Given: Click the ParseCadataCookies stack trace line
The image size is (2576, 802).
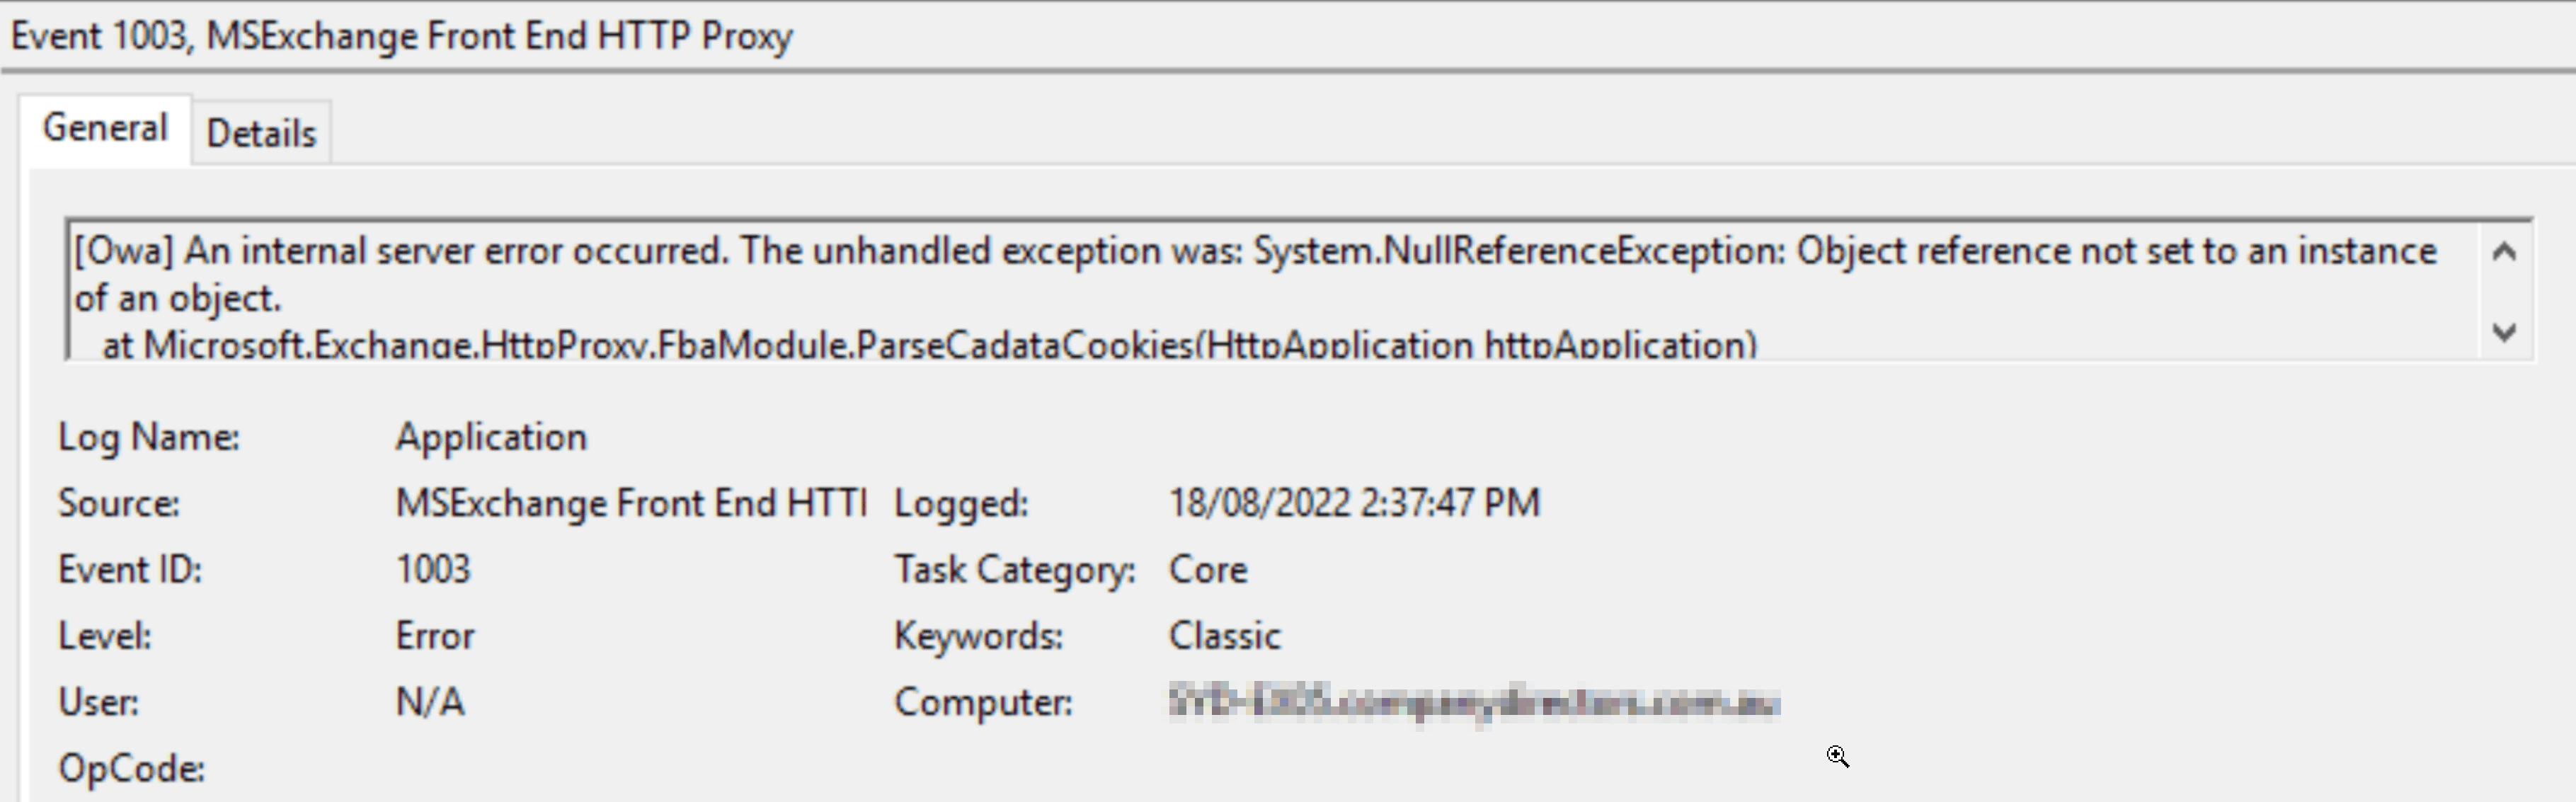Looking at the screenshot, I should click(x=929, y=345).
